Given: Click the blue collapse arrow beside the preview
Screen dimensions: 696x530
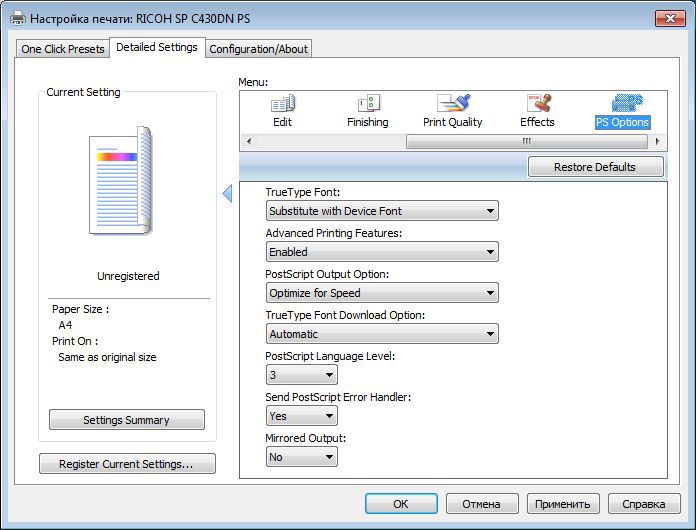Looking at the screenshot, I should (x=227, y=193).
